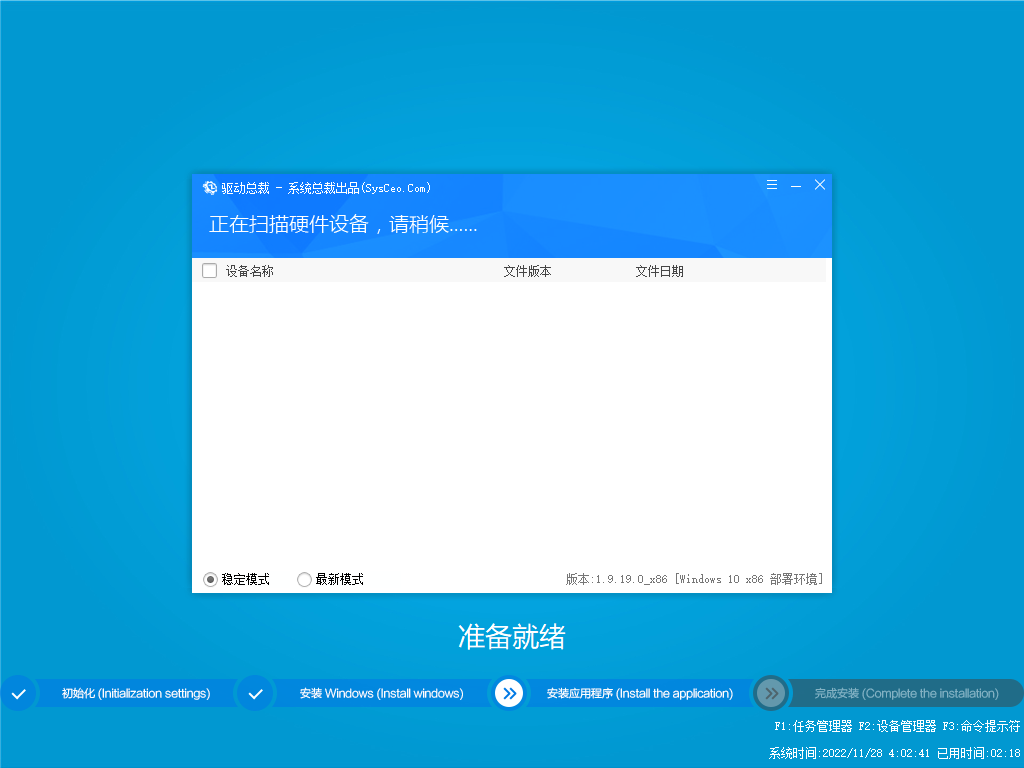The height and width of the screenshot is (768, 1024).
Task: Click the F2:设备管理器 shortcut text
Action: 897,726
